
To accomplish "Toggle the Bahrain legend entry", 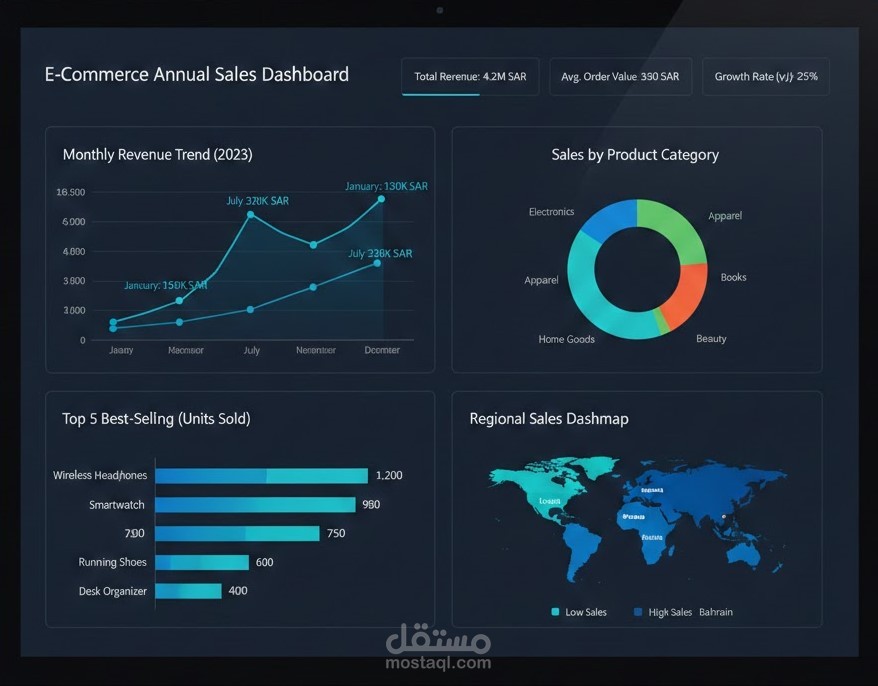I will click(715, 612).
